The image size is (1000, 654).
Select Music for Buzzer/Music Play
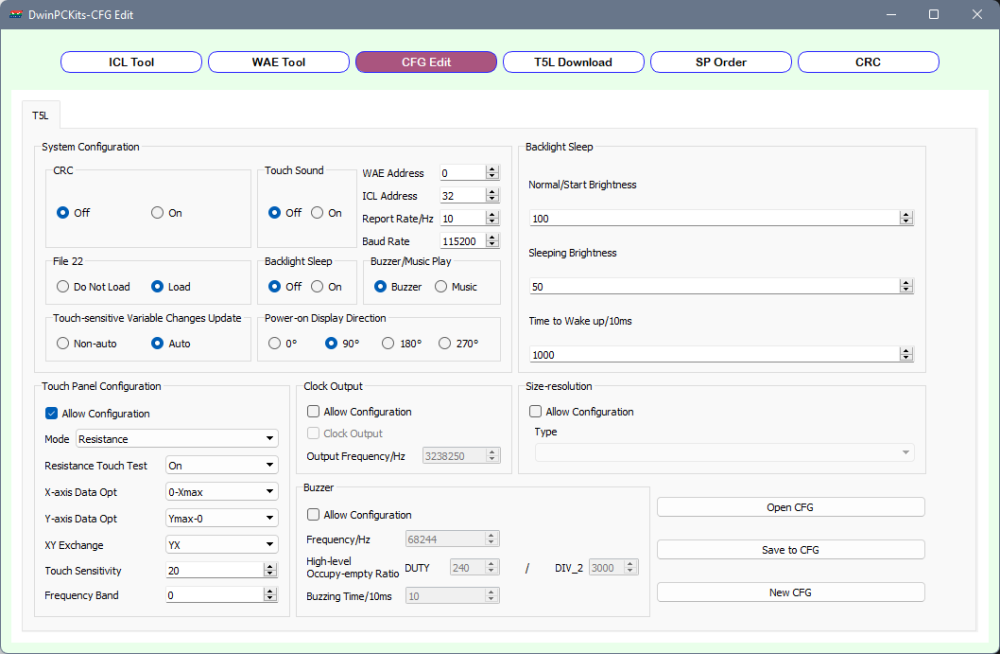[x=441, y=287]
